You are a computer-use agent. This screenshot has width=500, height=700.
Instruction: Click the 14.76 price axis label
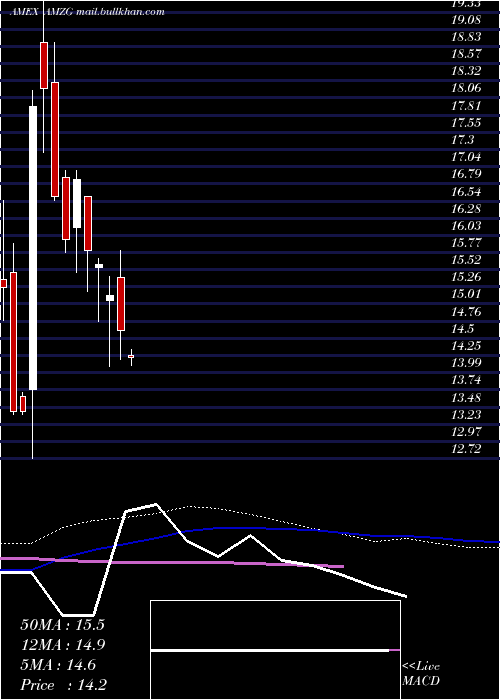[466, 312]
